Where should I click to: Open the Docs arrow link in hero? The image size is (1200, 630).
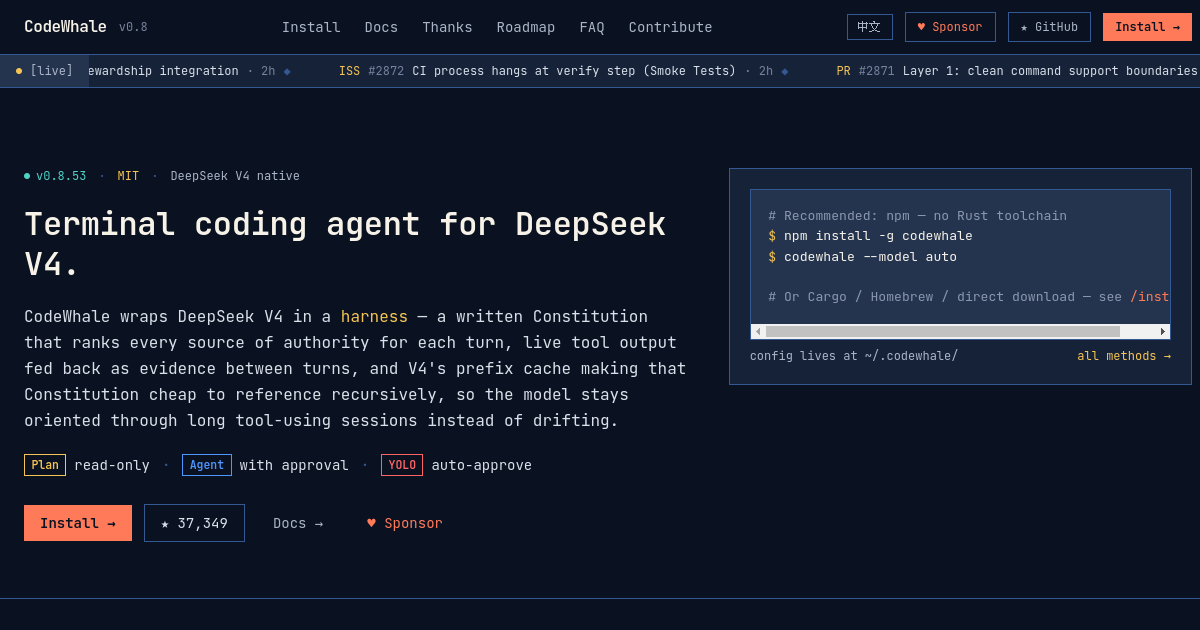pos(298,523)
